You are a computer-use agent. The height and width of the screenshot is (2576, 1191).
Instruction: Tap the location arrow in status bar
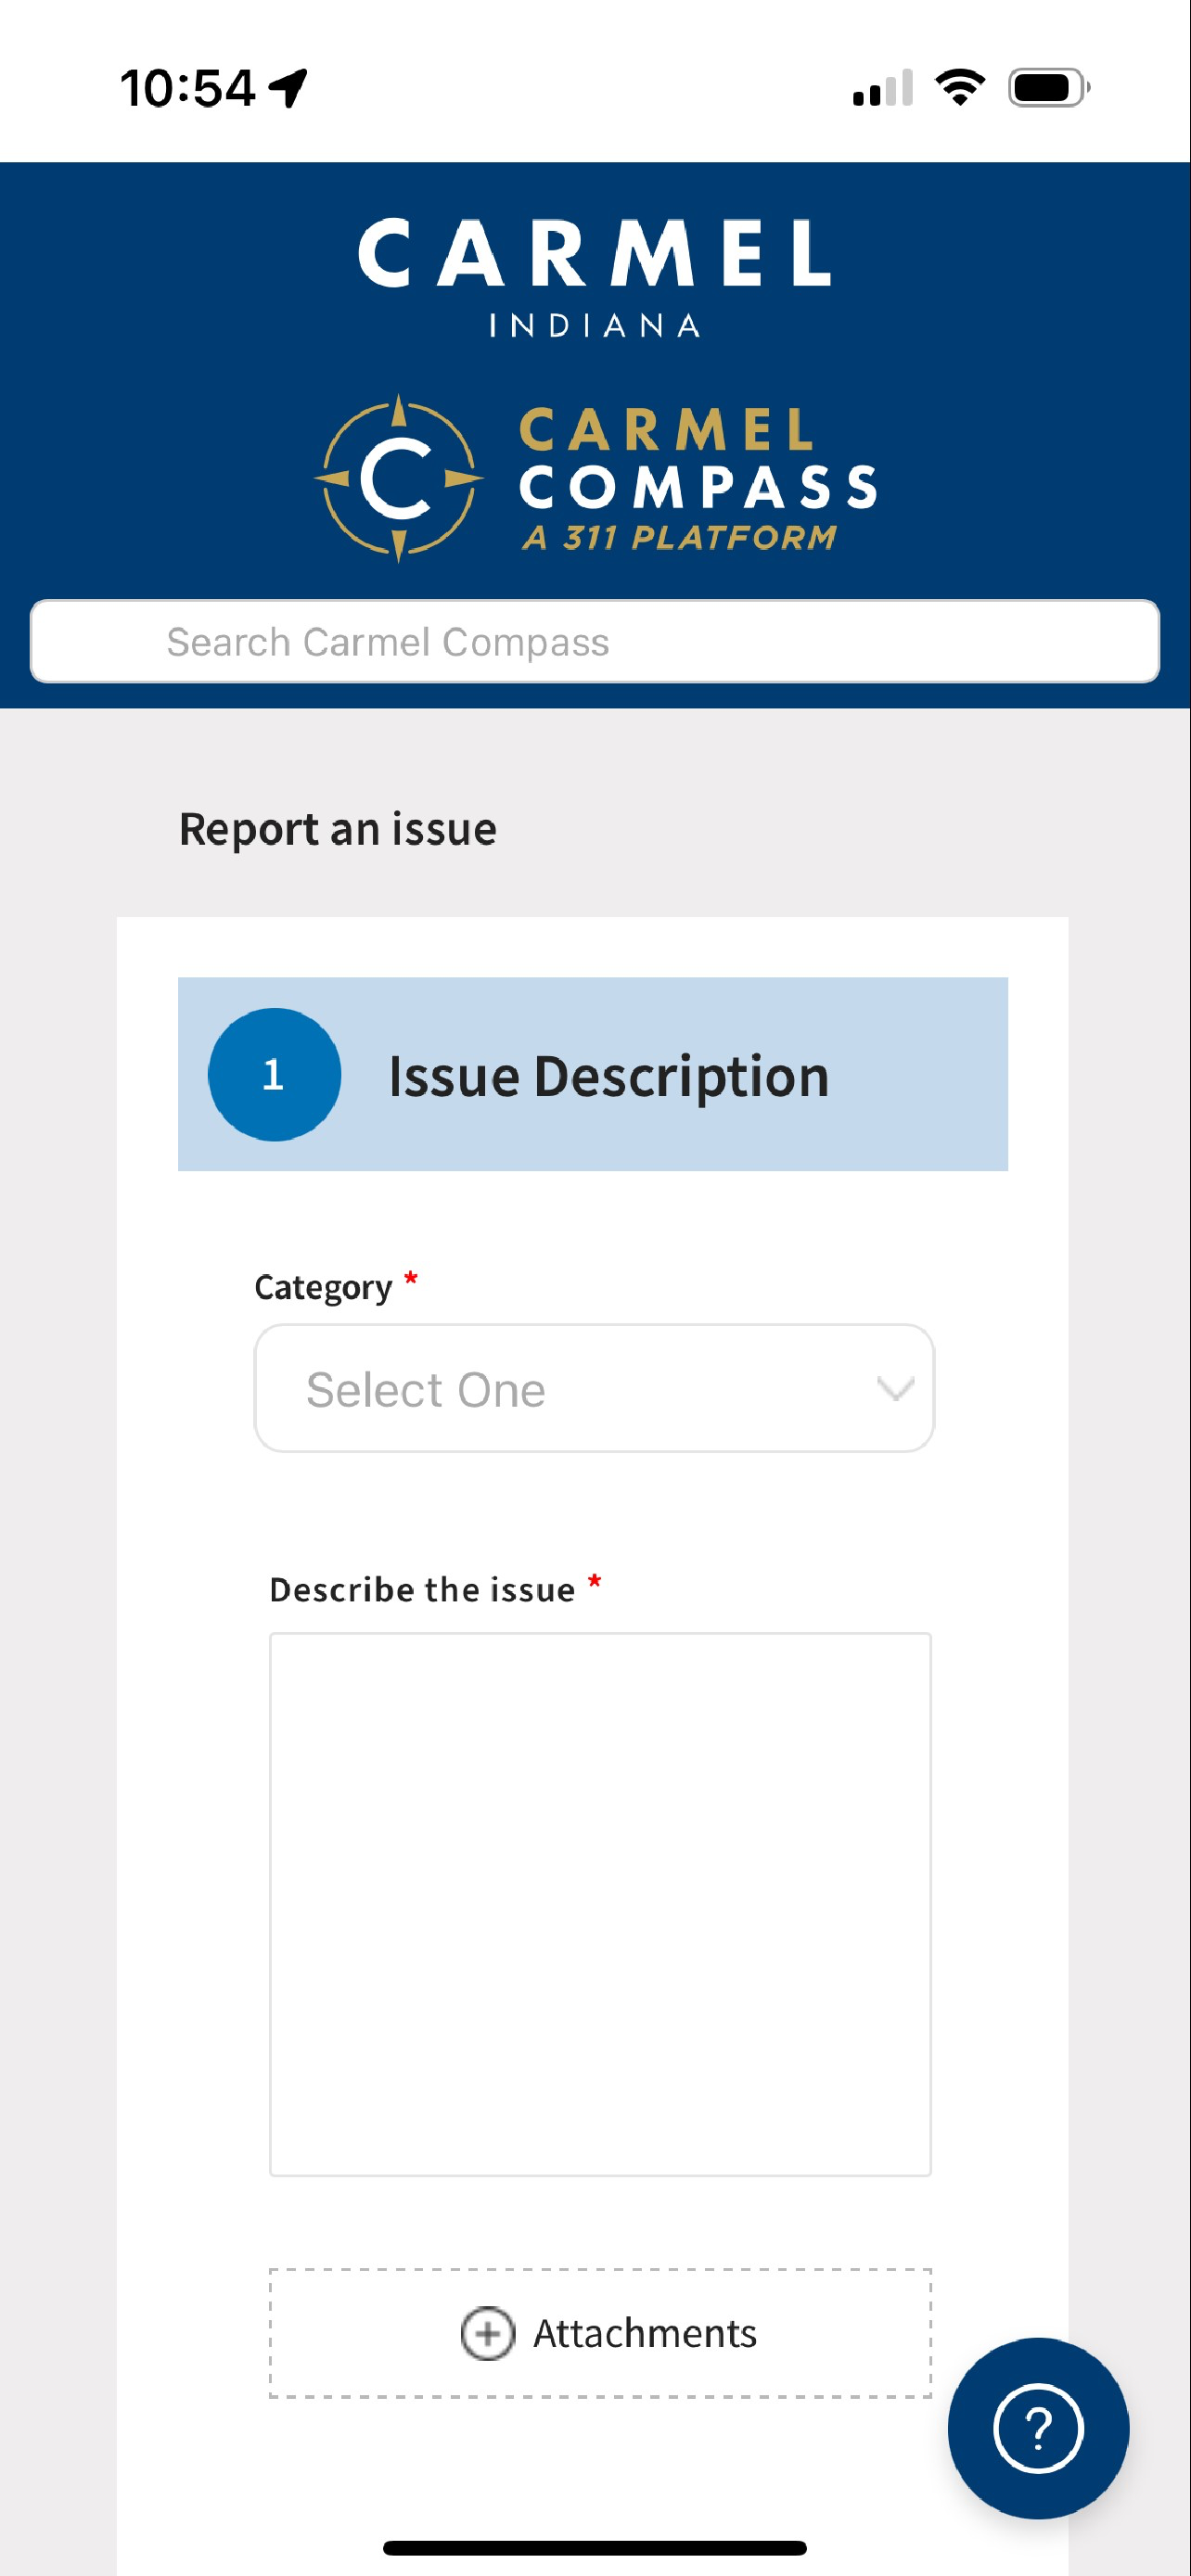point(288,88)
